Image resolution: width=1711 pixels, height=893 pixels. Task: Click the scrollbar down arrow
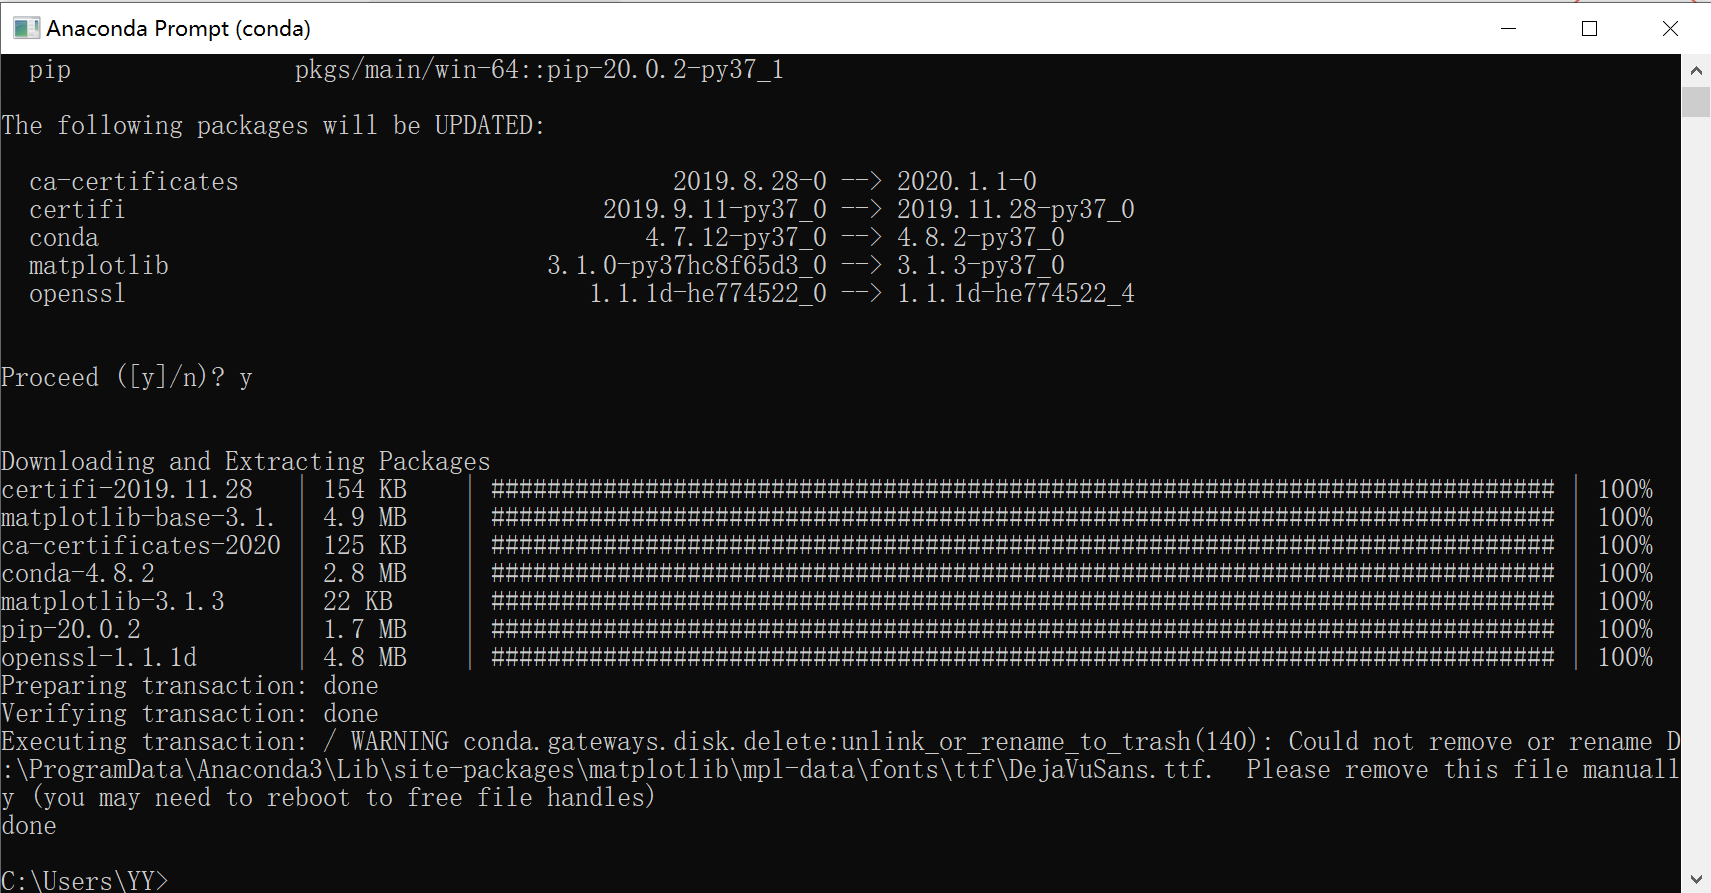(1696, 879)
